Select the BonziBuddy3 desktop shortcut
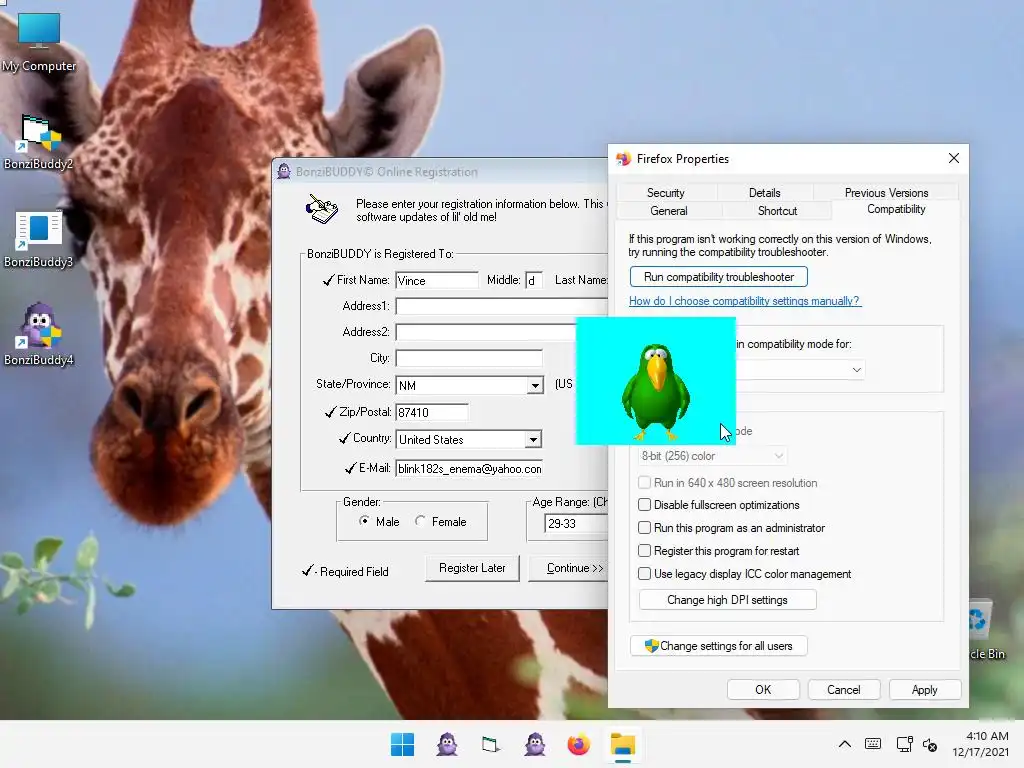This screenshot has height=768, width=1024. click(39, 239)
